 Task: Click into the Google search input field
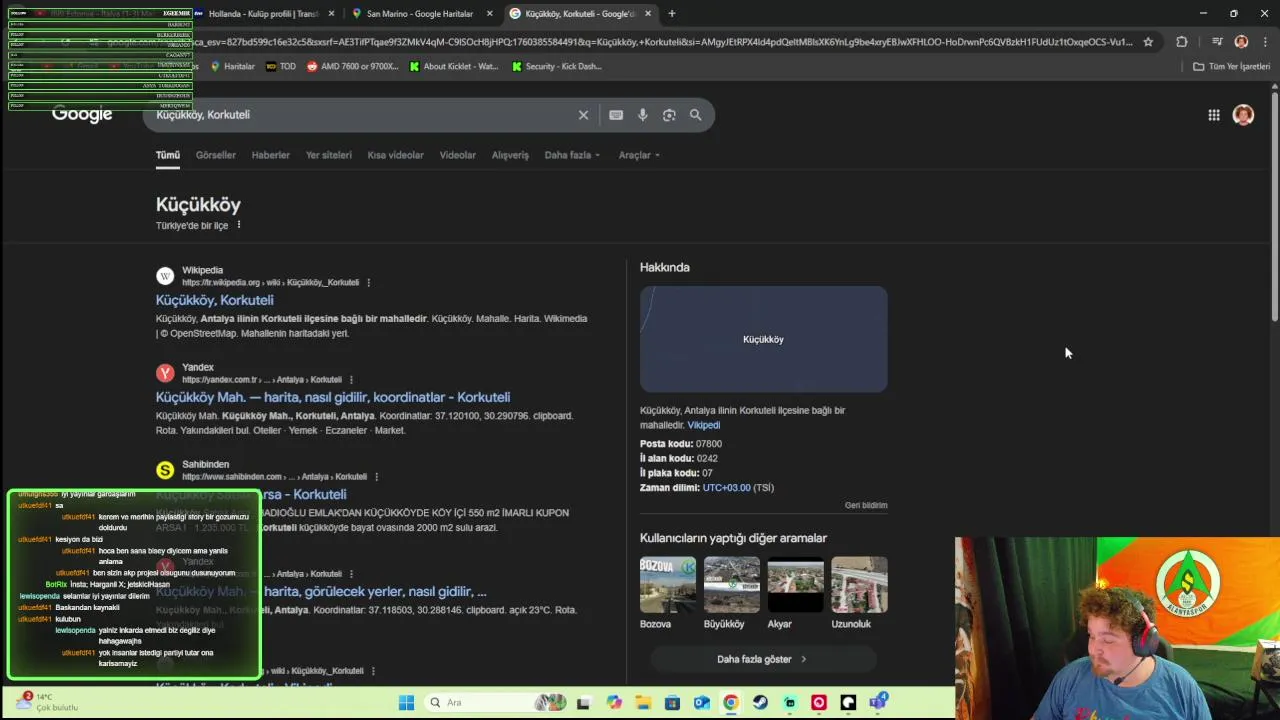360,115
